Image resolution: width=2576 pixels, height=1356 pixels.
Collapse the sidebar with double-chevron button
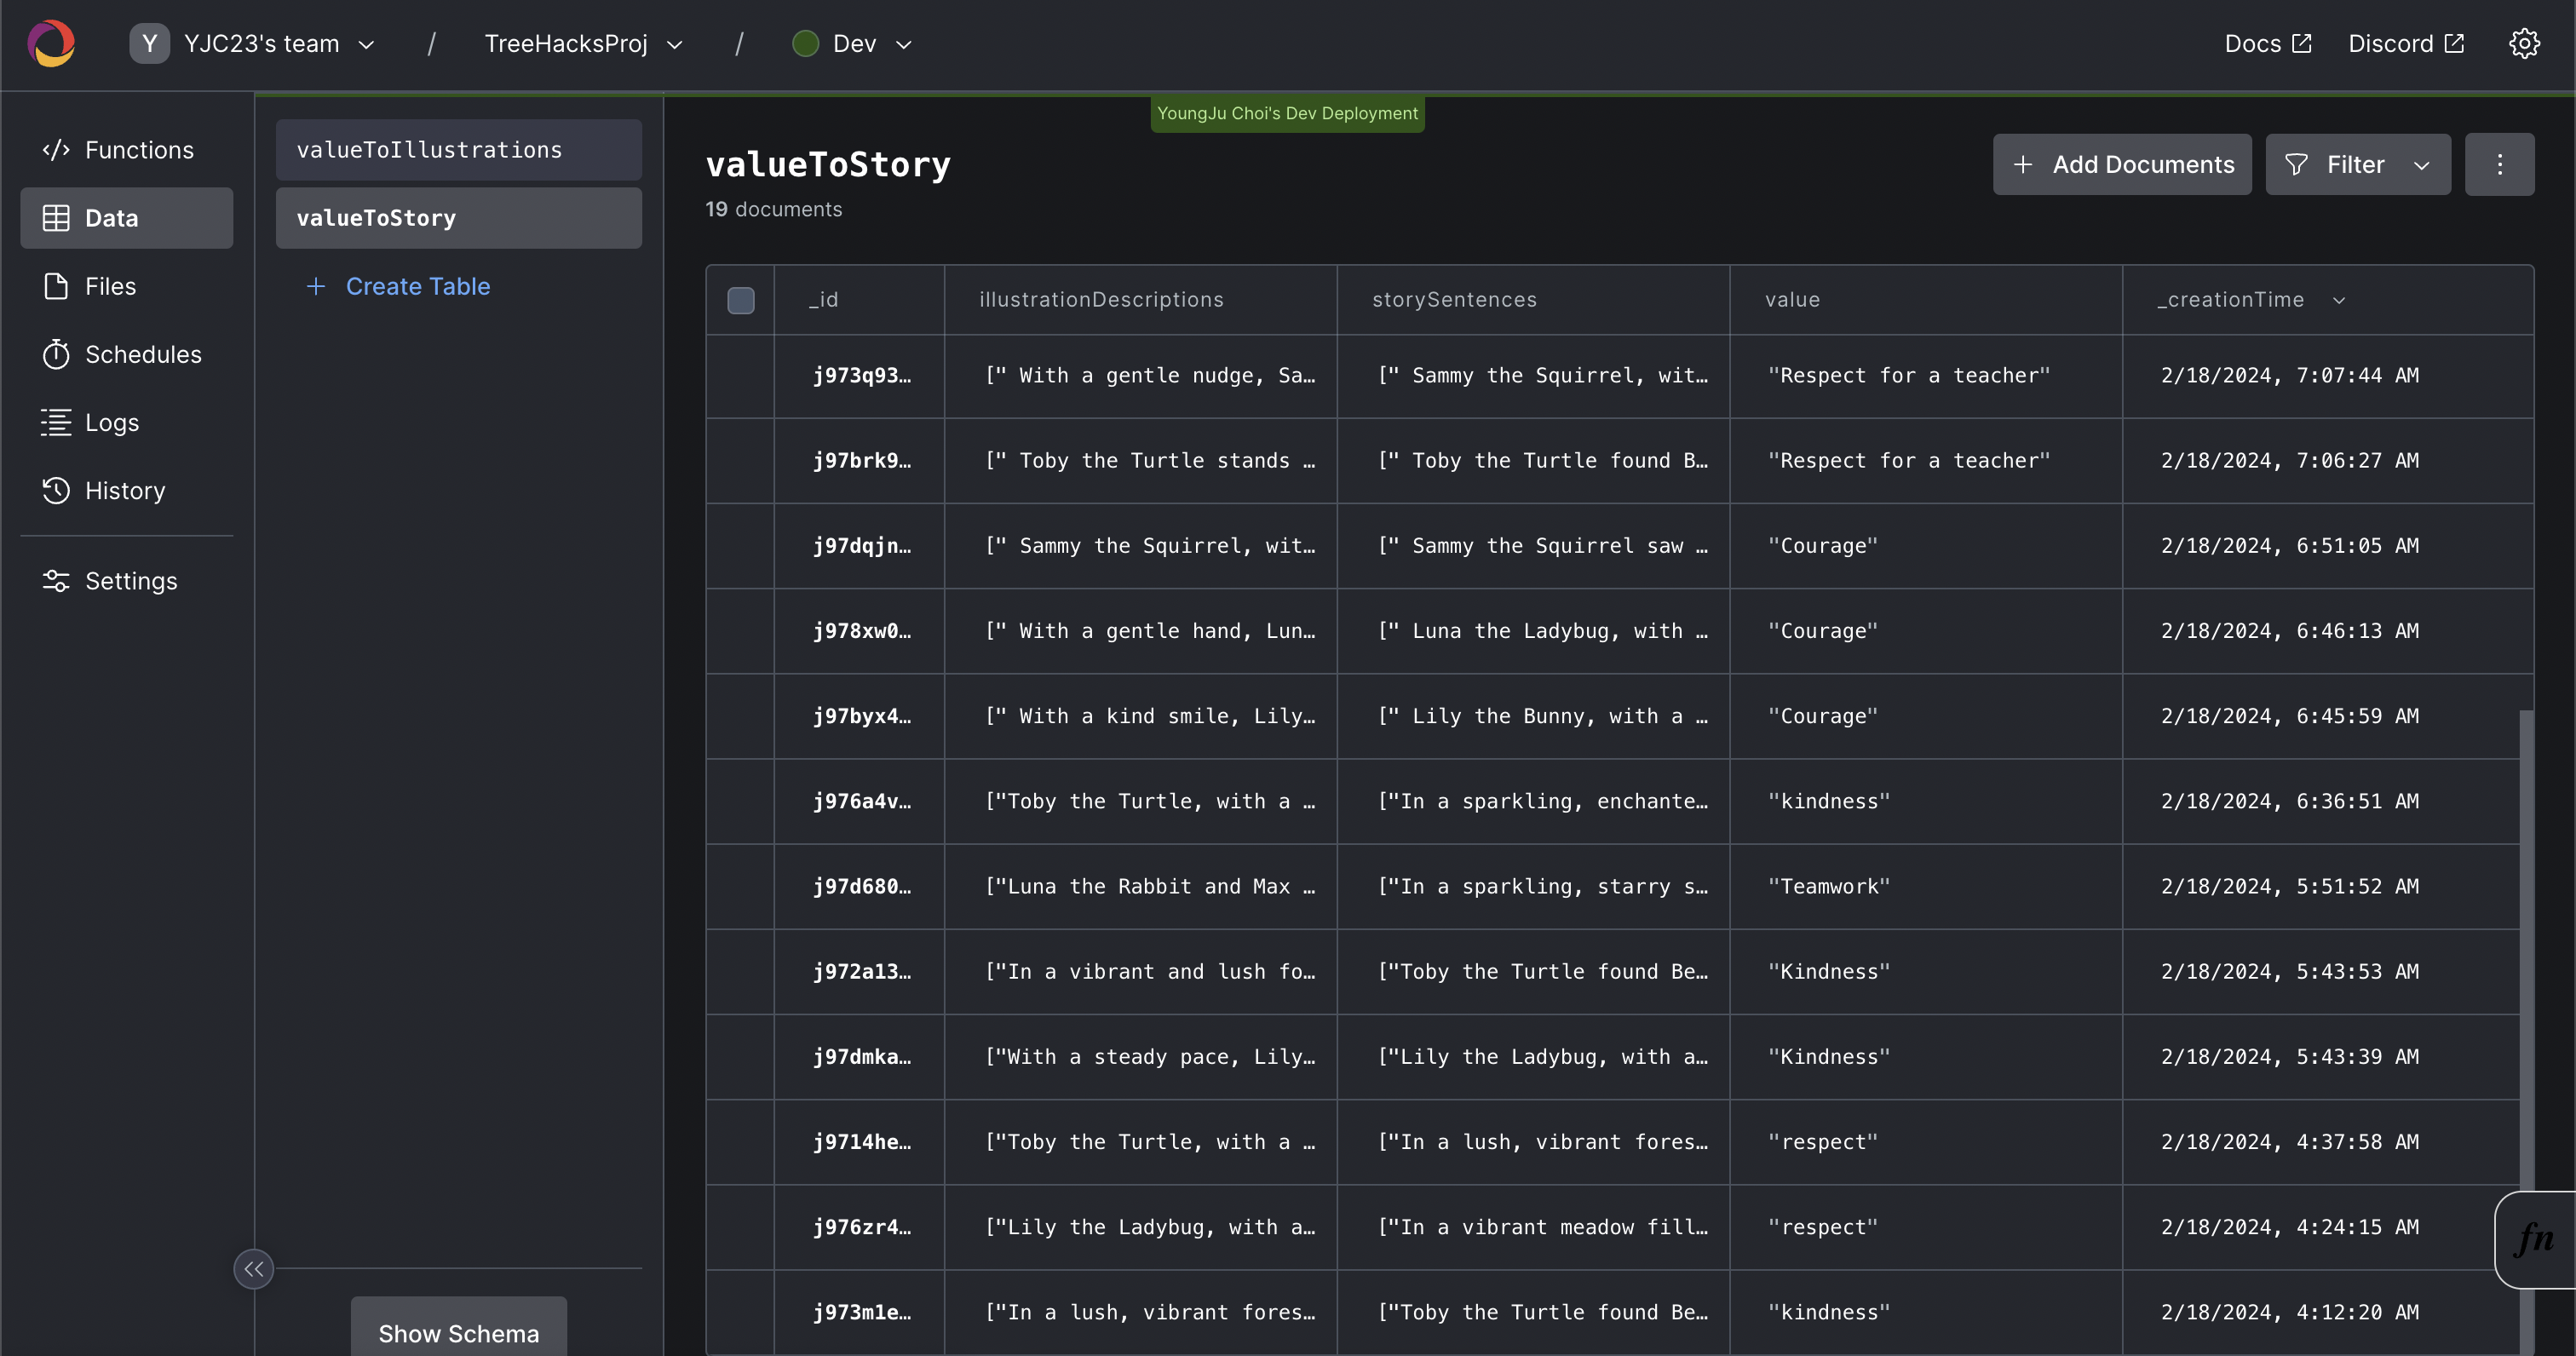pos(253,1269)
